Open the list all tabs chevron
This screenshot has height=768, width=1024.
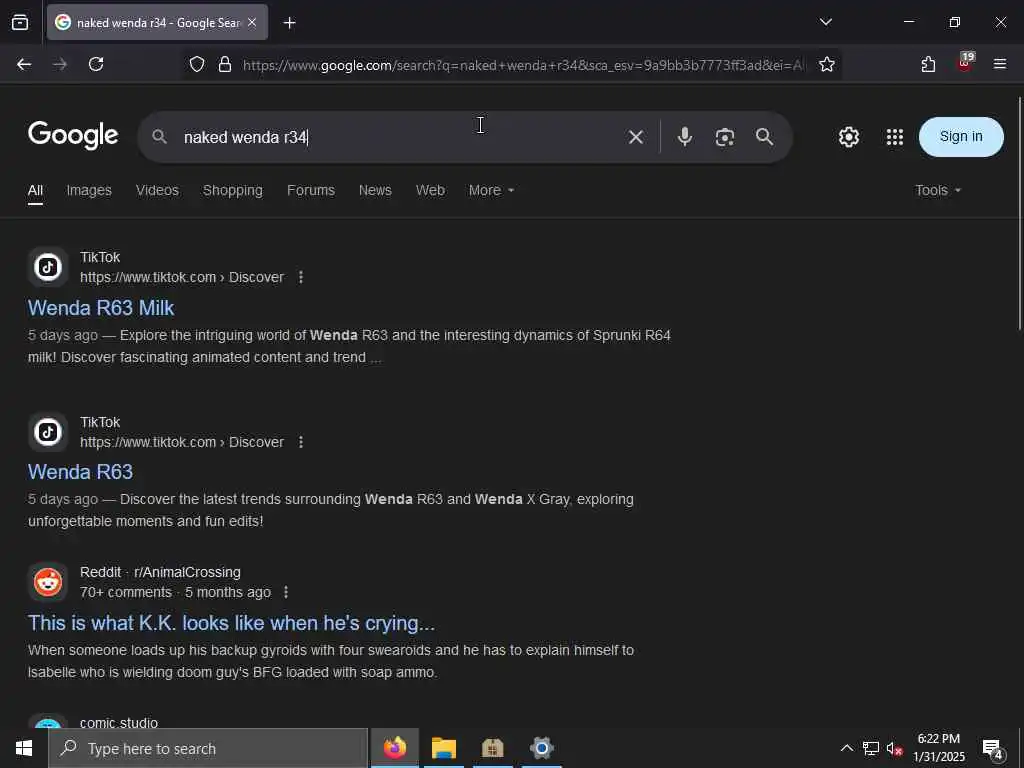pyautogui.click(x=825, y=22)
